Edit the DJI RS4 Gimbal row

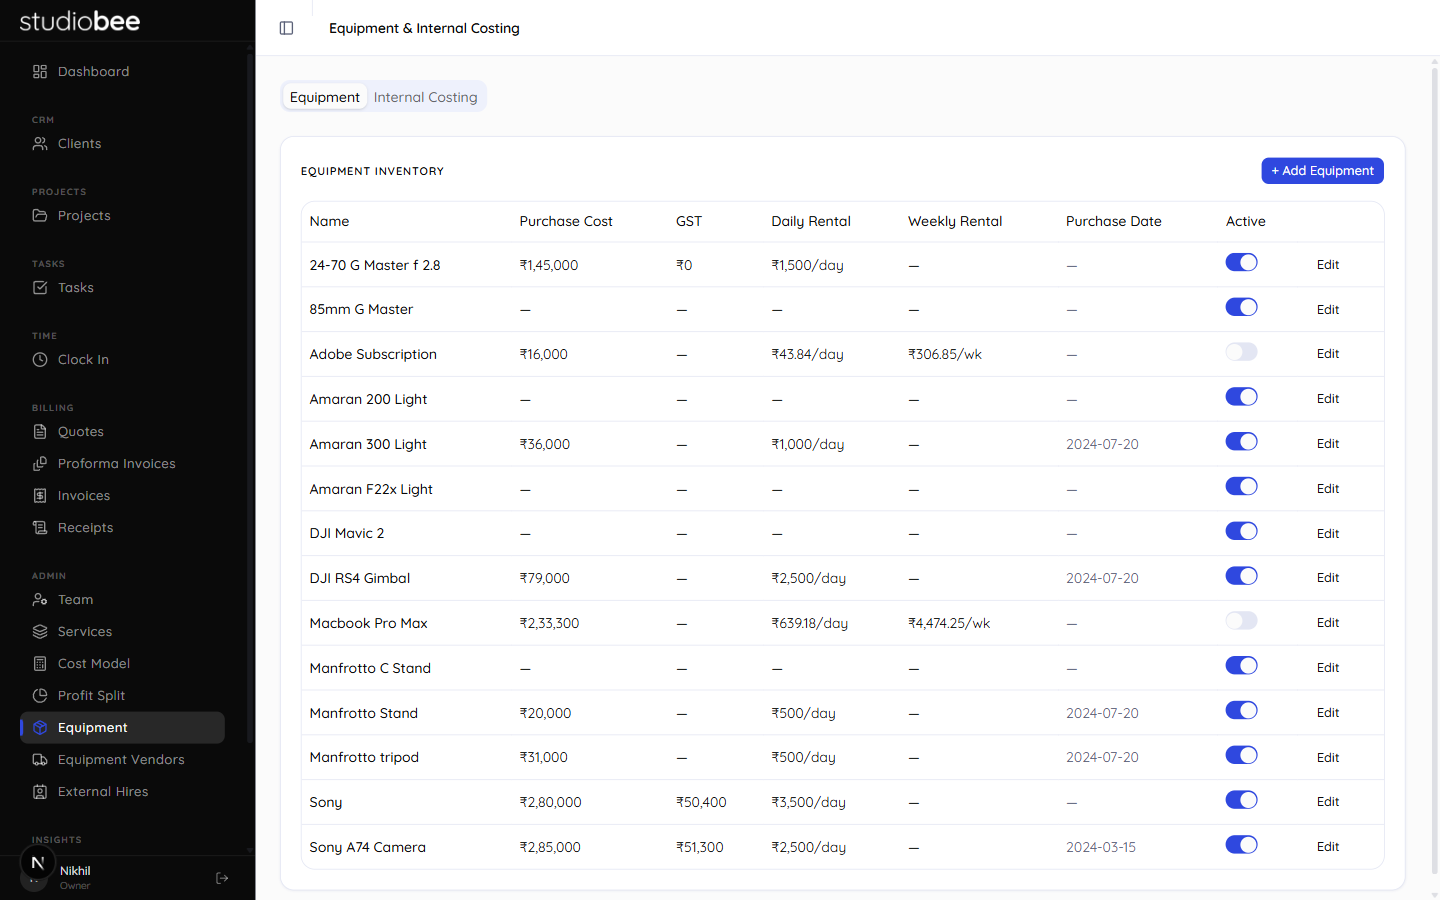[1327, 578]
